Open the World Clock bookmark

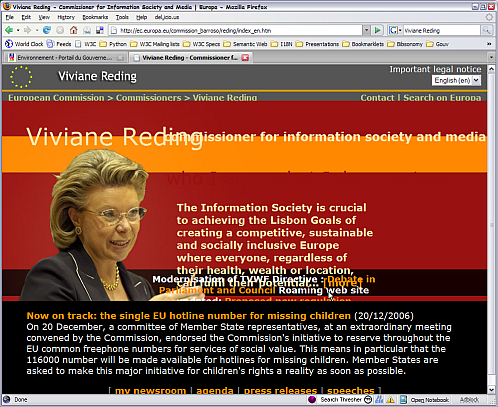(x=24, y=44)
